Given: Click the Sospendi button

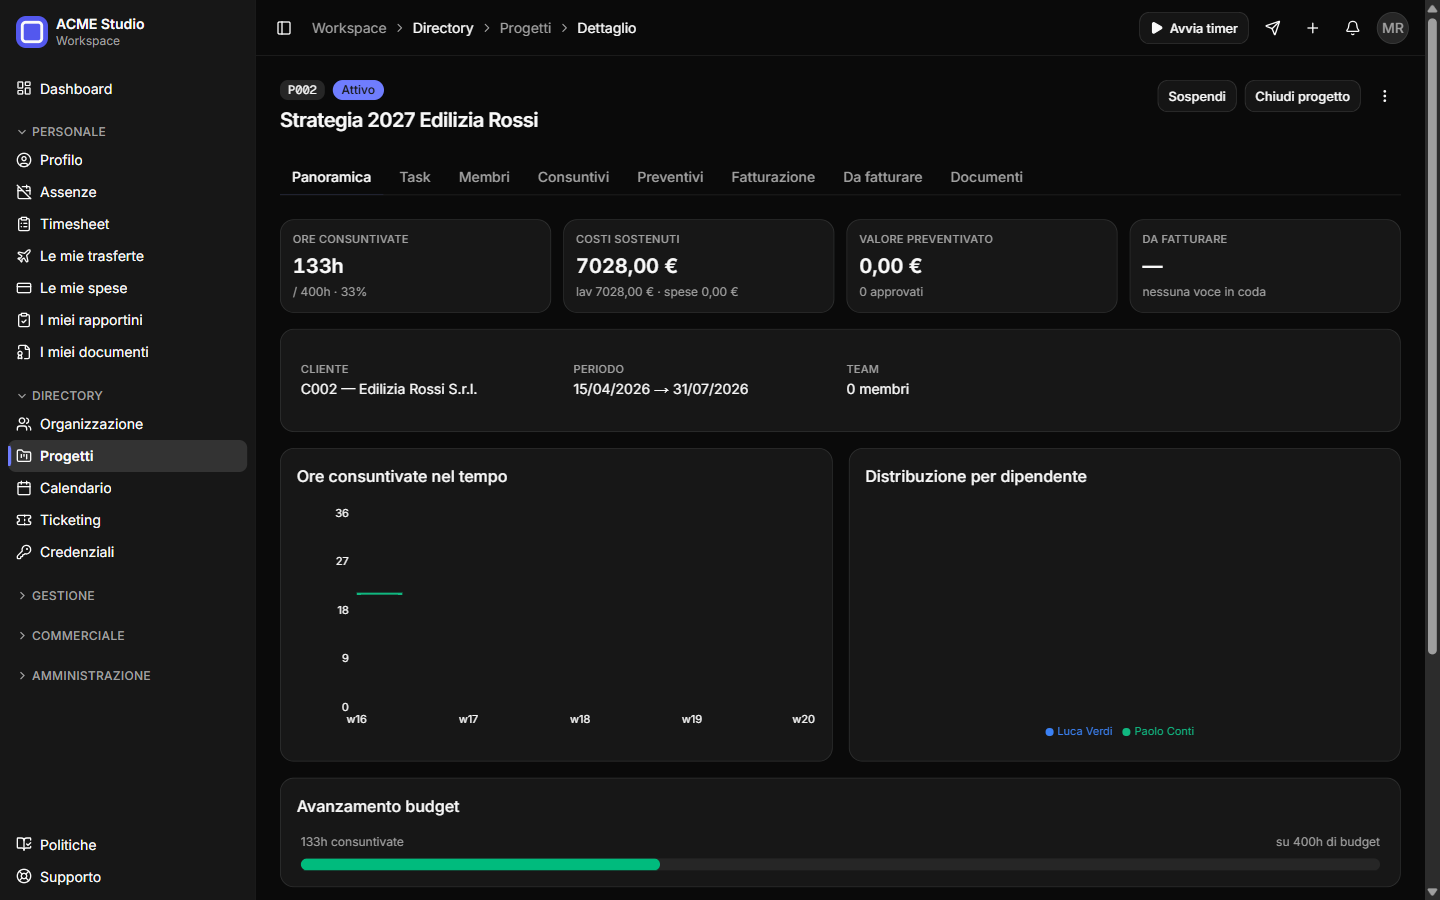Looking at the screenshot, I should [1197, 96].
